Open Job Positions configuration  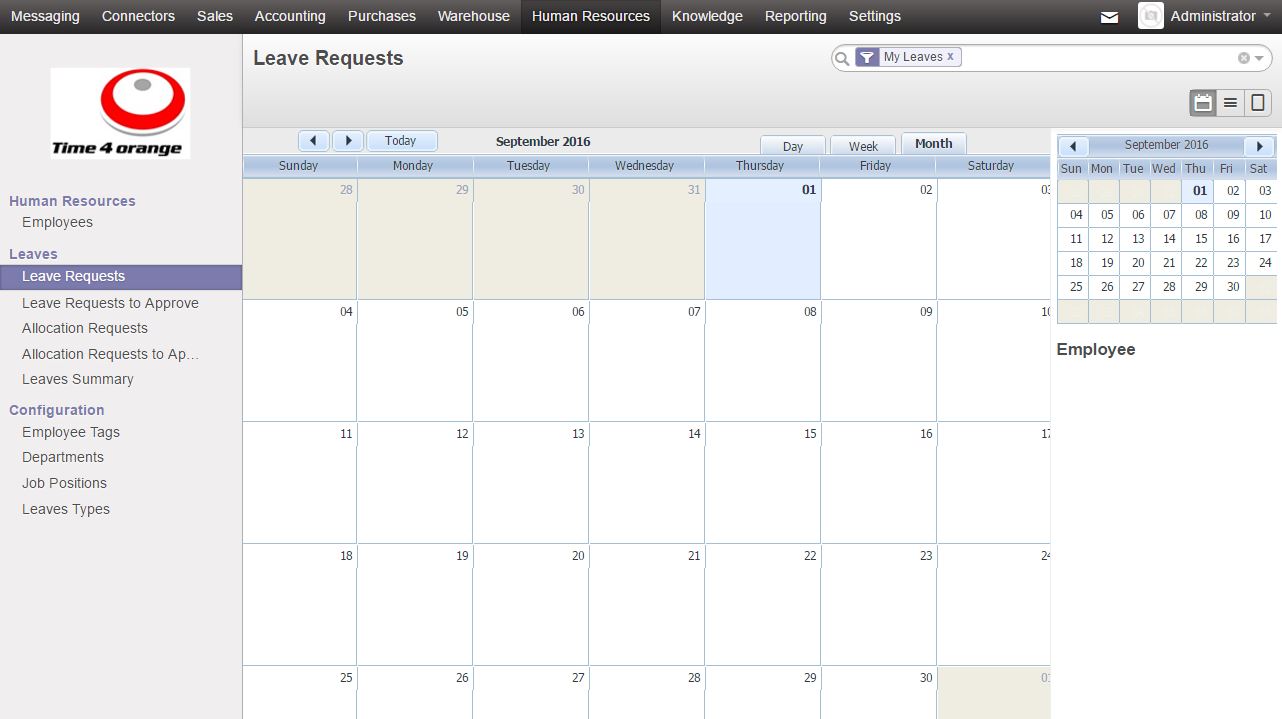click(64, 483)
